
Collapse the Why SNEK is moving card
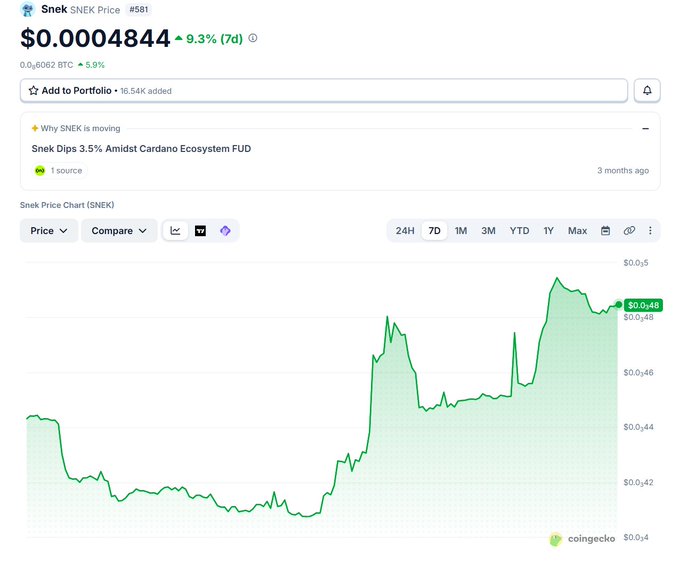click(645, 128)
